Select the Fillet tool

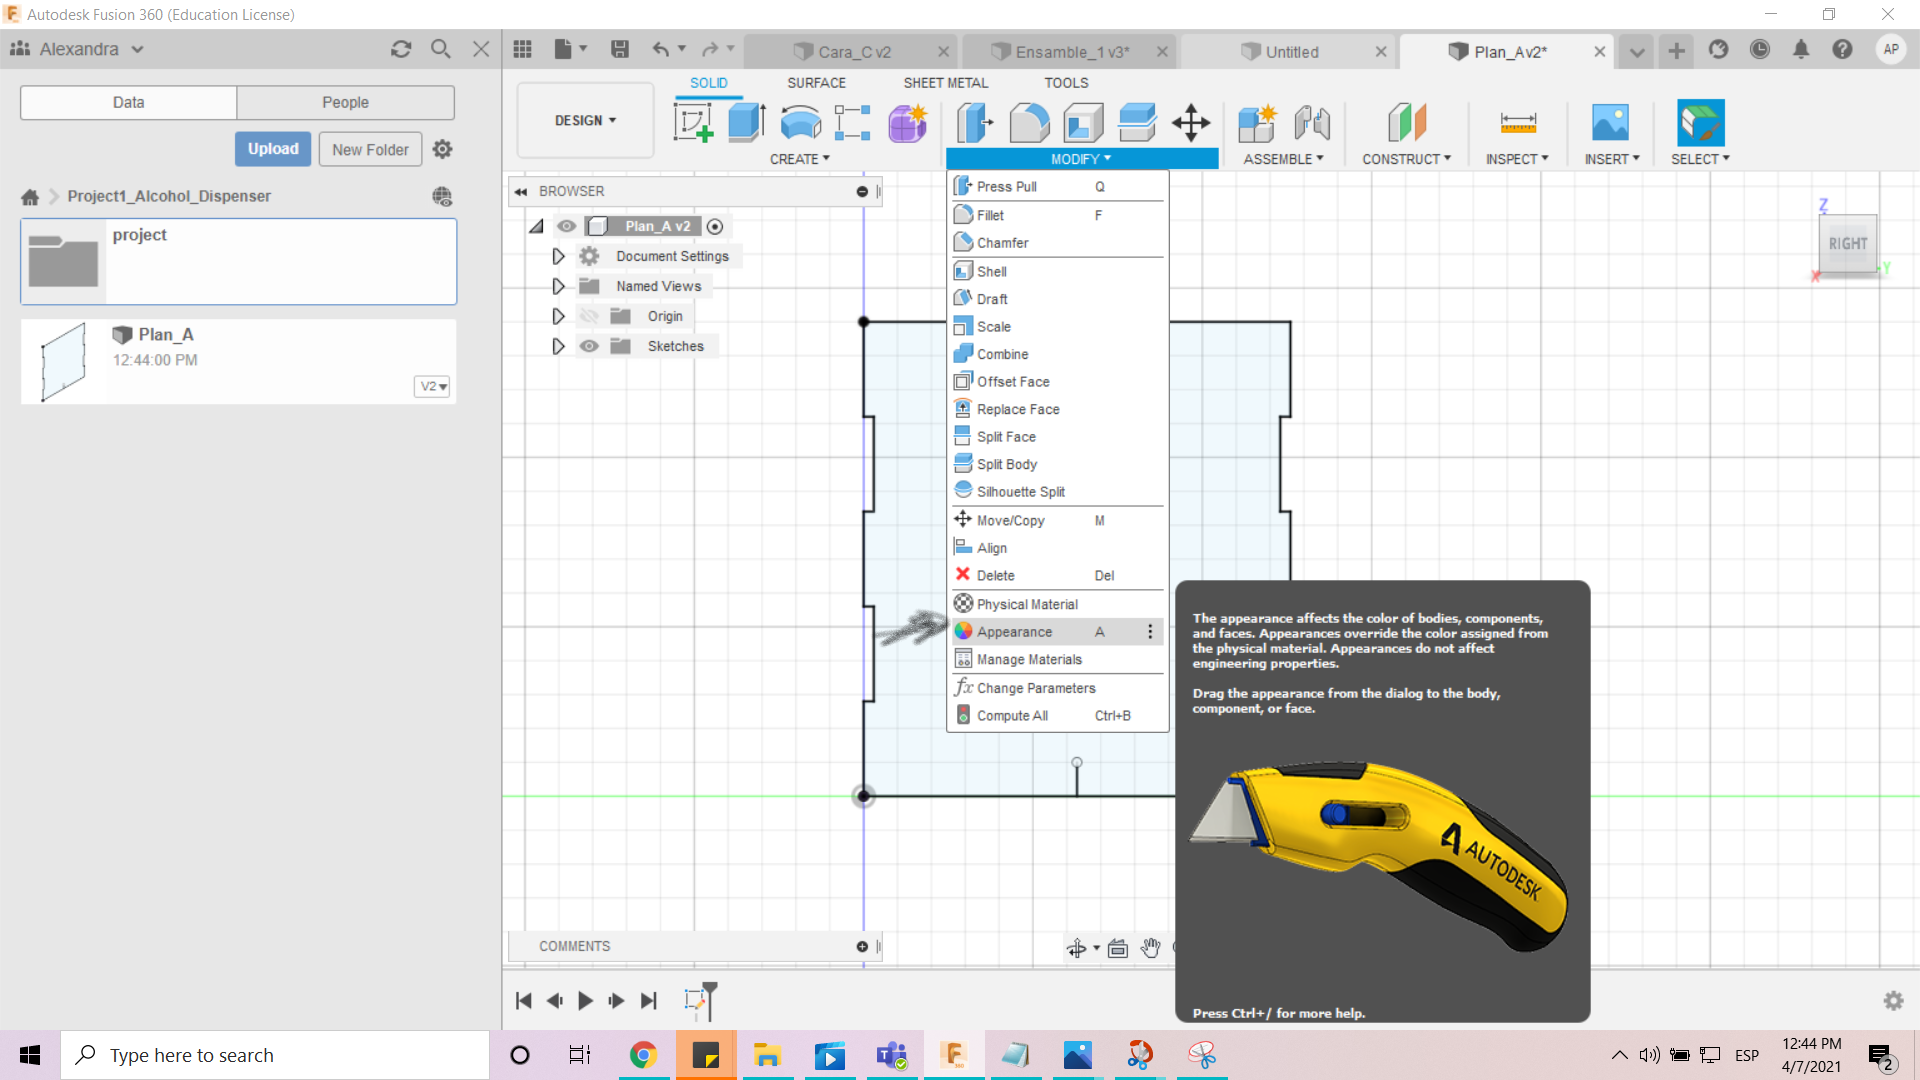pyautogui.click(x=988, y=215)
